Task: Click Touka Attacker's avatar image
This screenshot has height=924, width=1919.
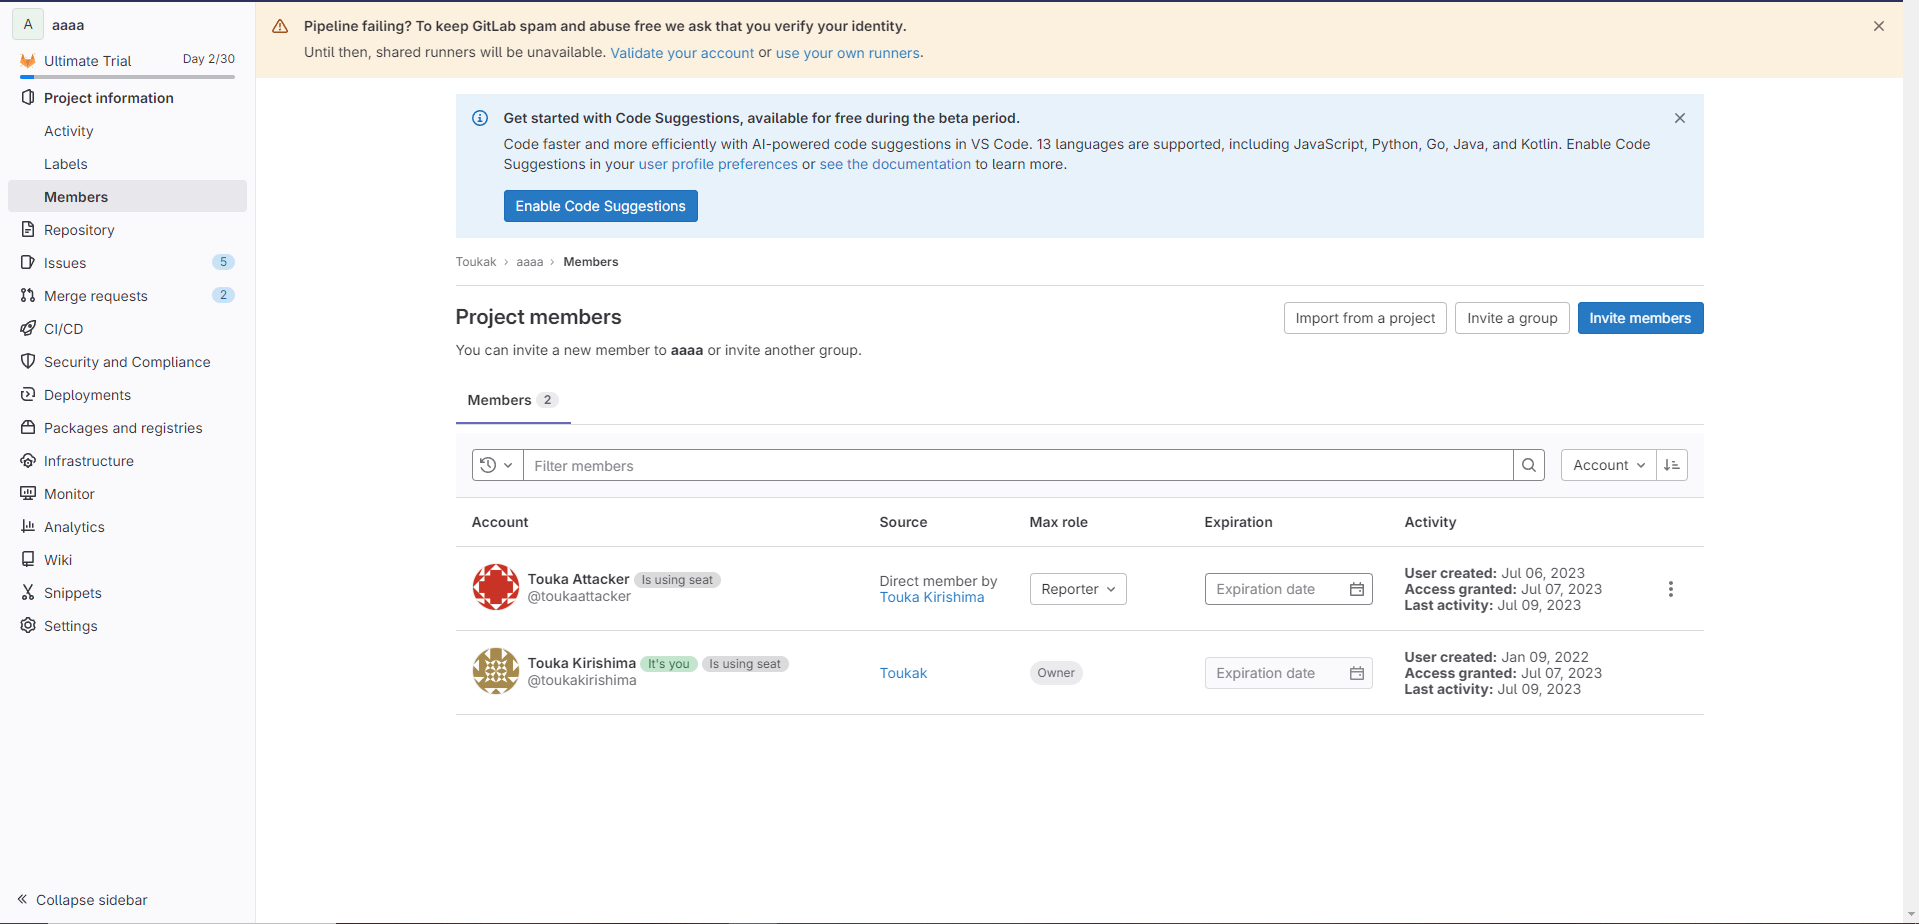Action: tap(495, 587)
